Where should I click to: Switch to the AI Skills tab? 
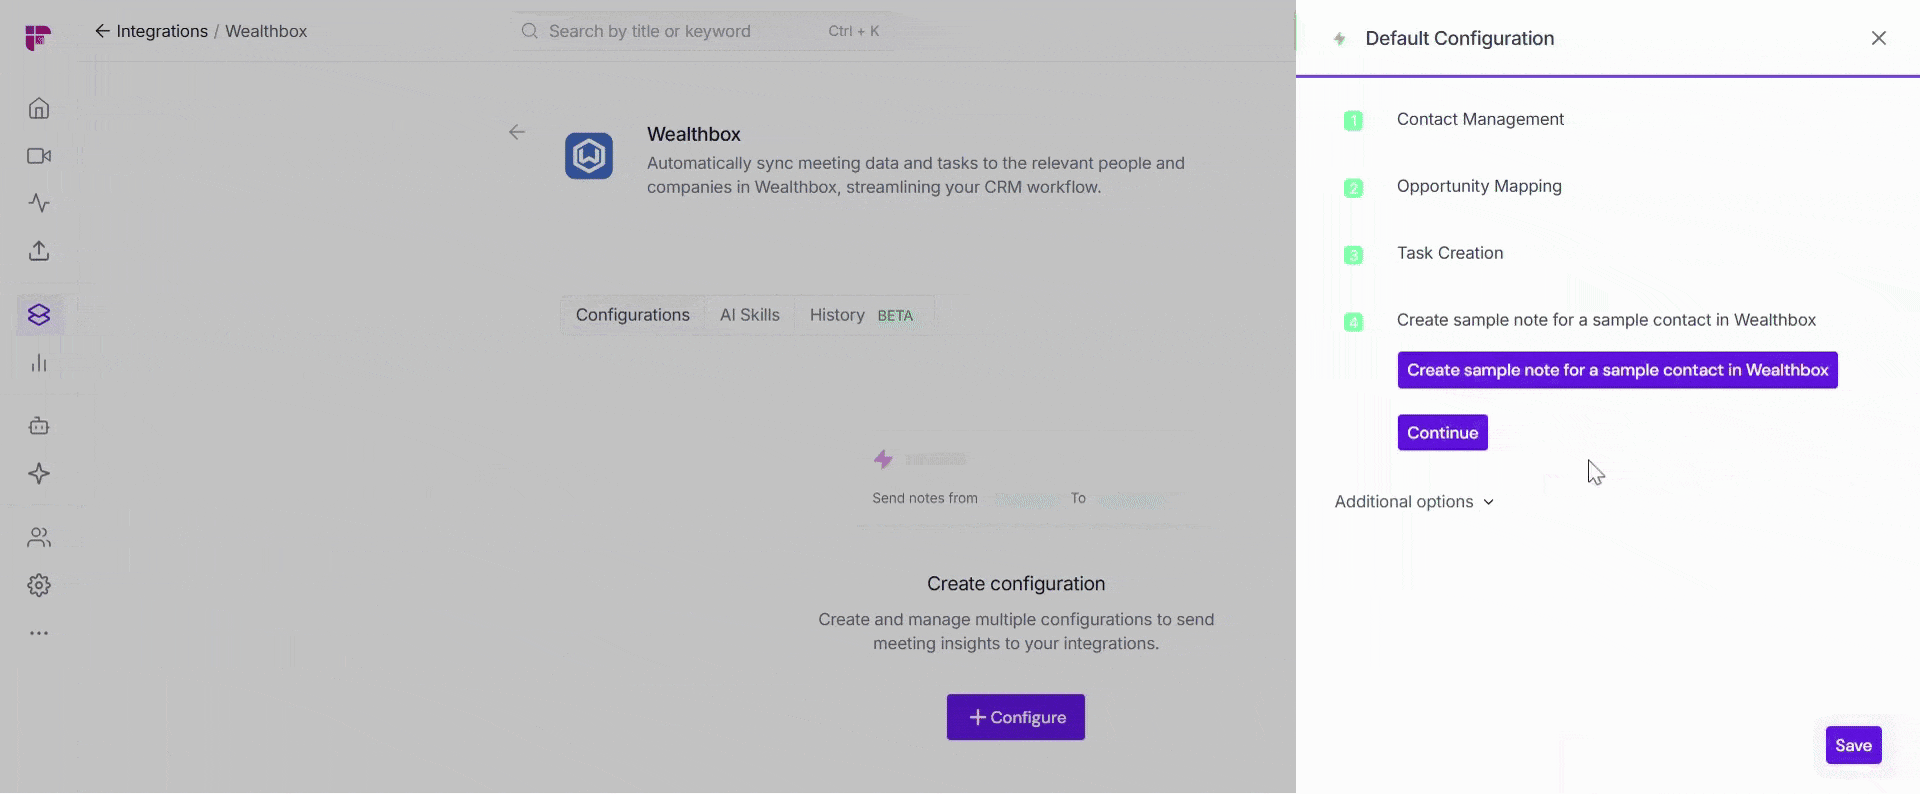(750, 315)
